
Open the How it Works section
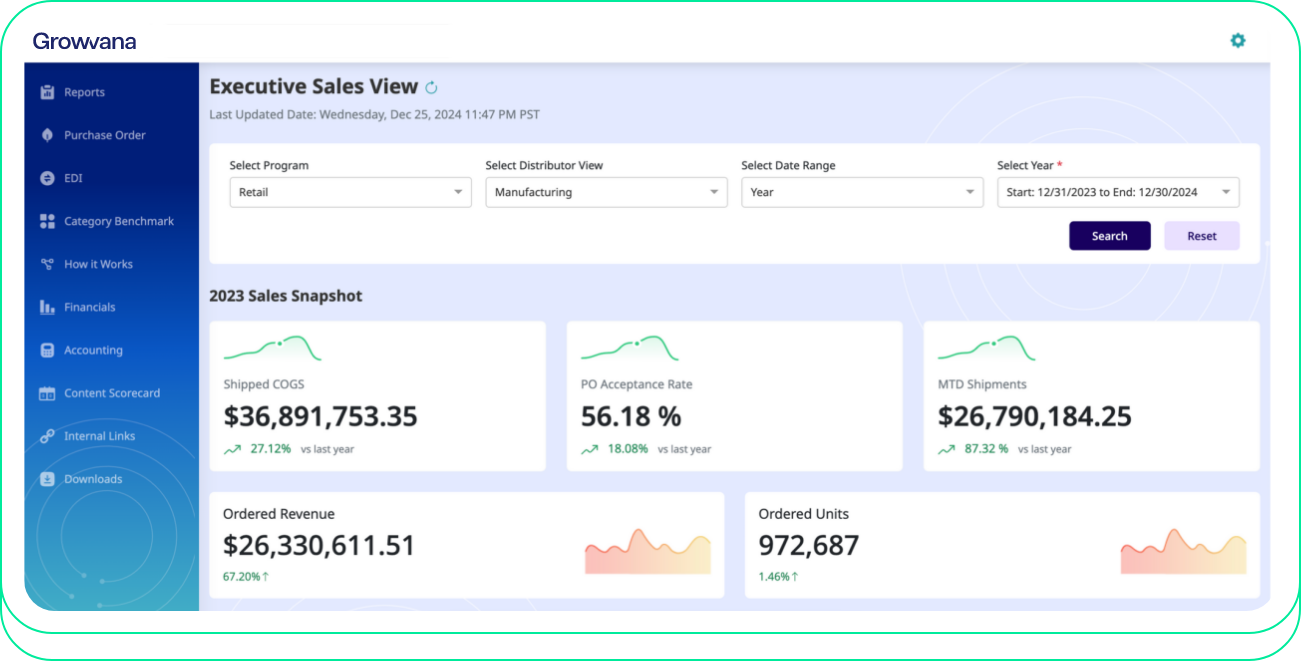point(47,264)
